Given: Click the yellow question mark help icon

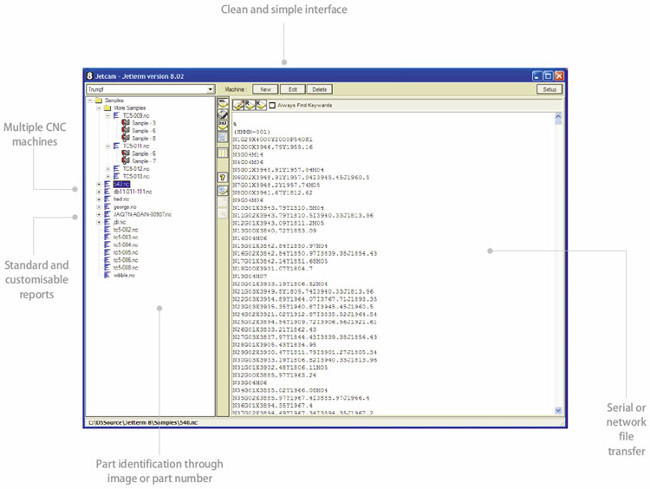Looking at the screenshot, I should pos(223,177).
